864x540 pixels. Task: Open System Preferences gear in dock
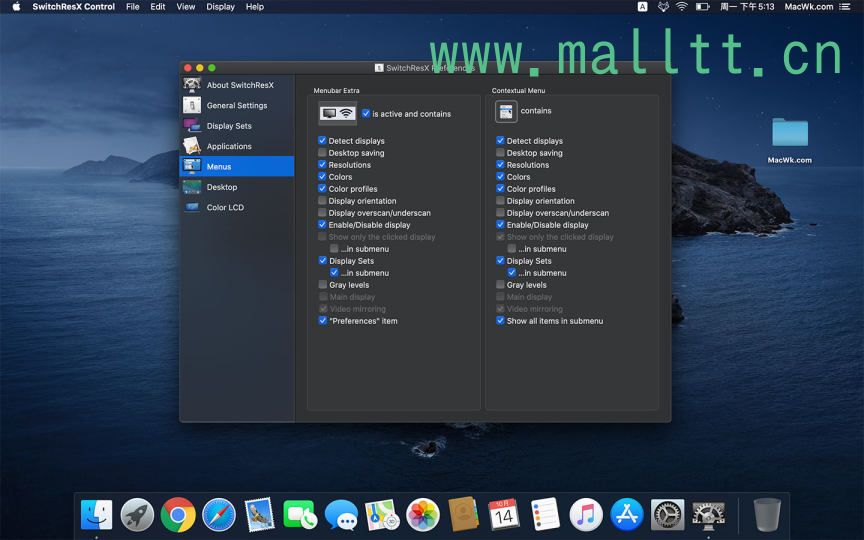(667, 515)
